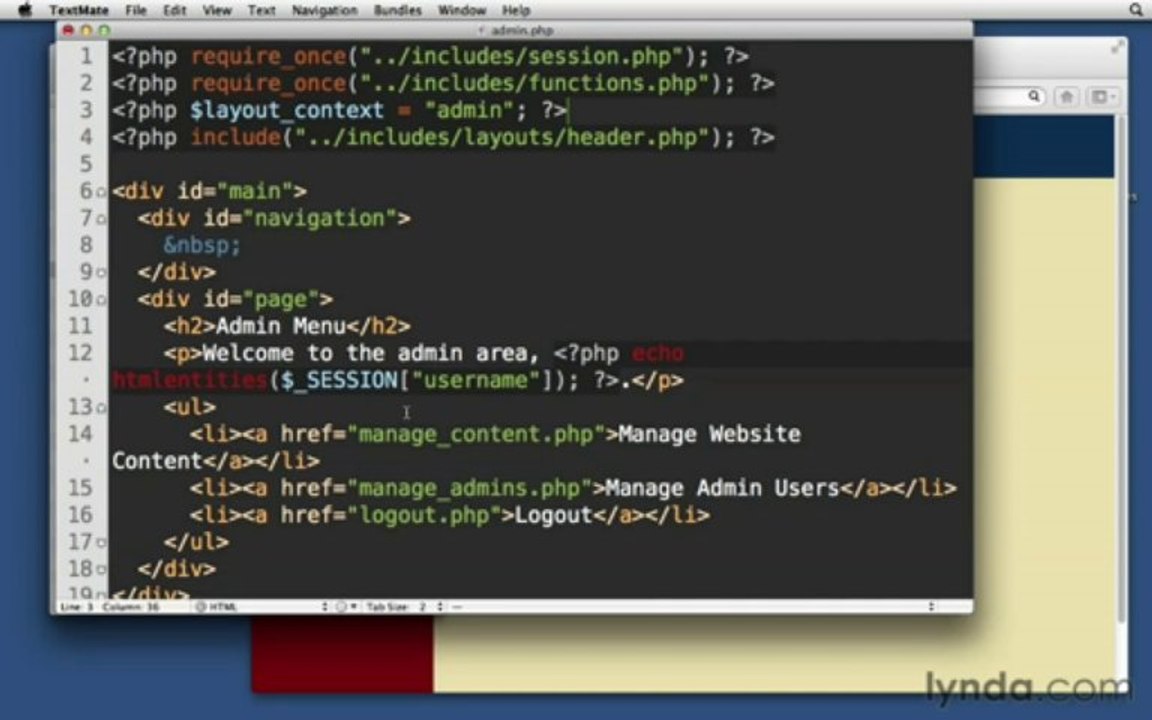Viewport: 1152px width, 720px height.
Task: Open the Edit menu
Action: point(174,10)
